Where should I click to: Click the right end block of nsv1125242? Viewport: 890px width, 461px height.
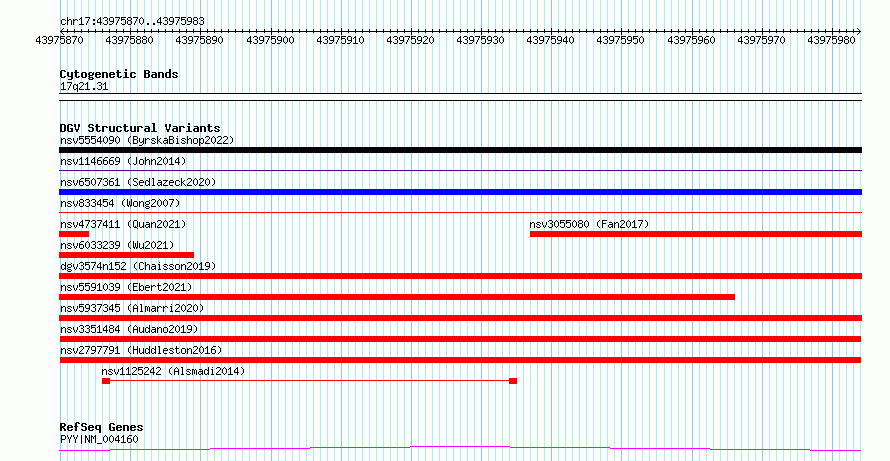click(513, 381)
